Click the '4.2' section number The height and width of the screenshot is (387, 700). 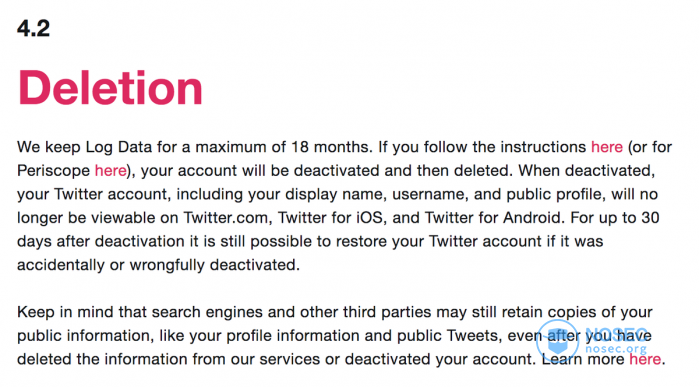(x=33, y=29)
